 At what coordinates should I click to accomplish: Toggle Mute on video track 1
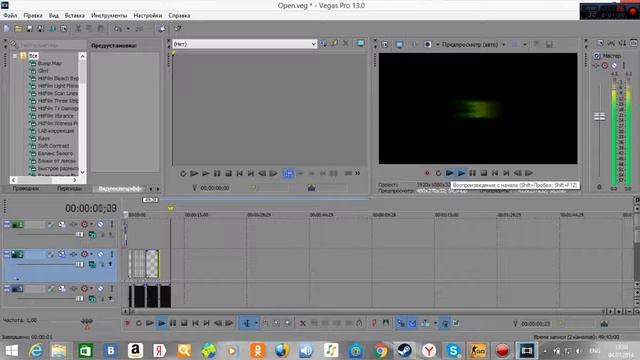point(100,224)
